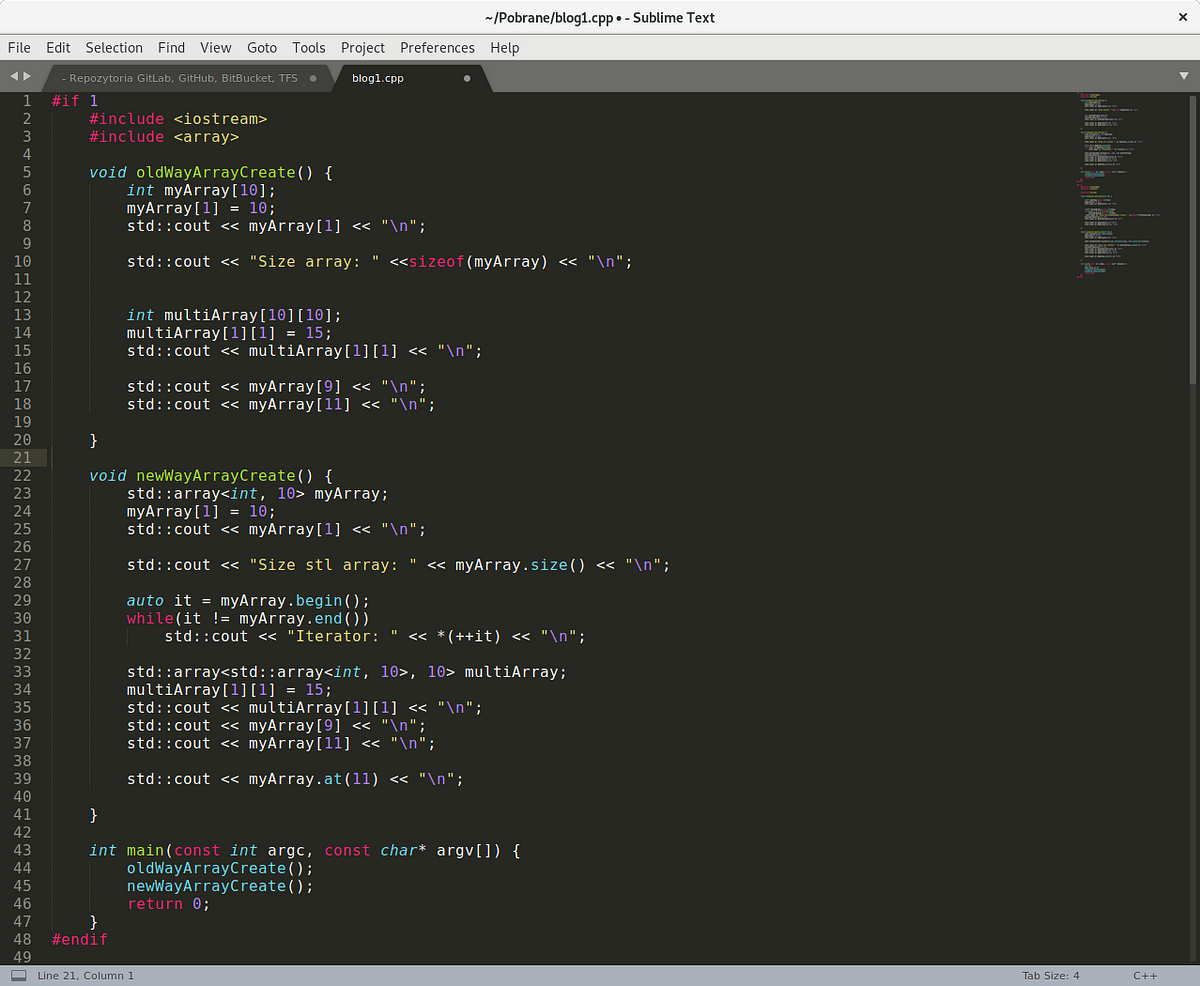Click the vertical scrollbar handle
Image resolution: width=1200 pixels, height=986 pixels.
[x=1192, y=240]
